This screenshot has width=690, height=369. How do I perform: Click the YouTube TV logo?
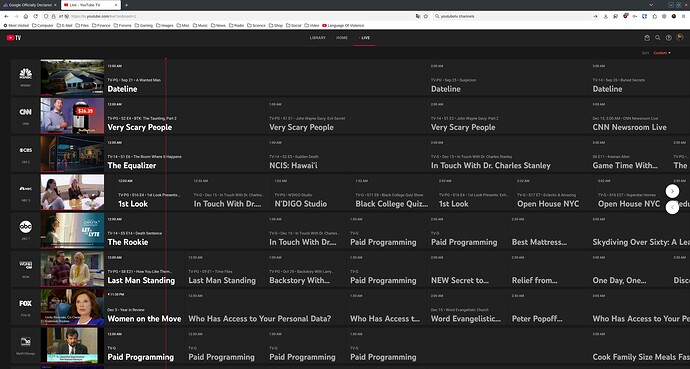14,38
